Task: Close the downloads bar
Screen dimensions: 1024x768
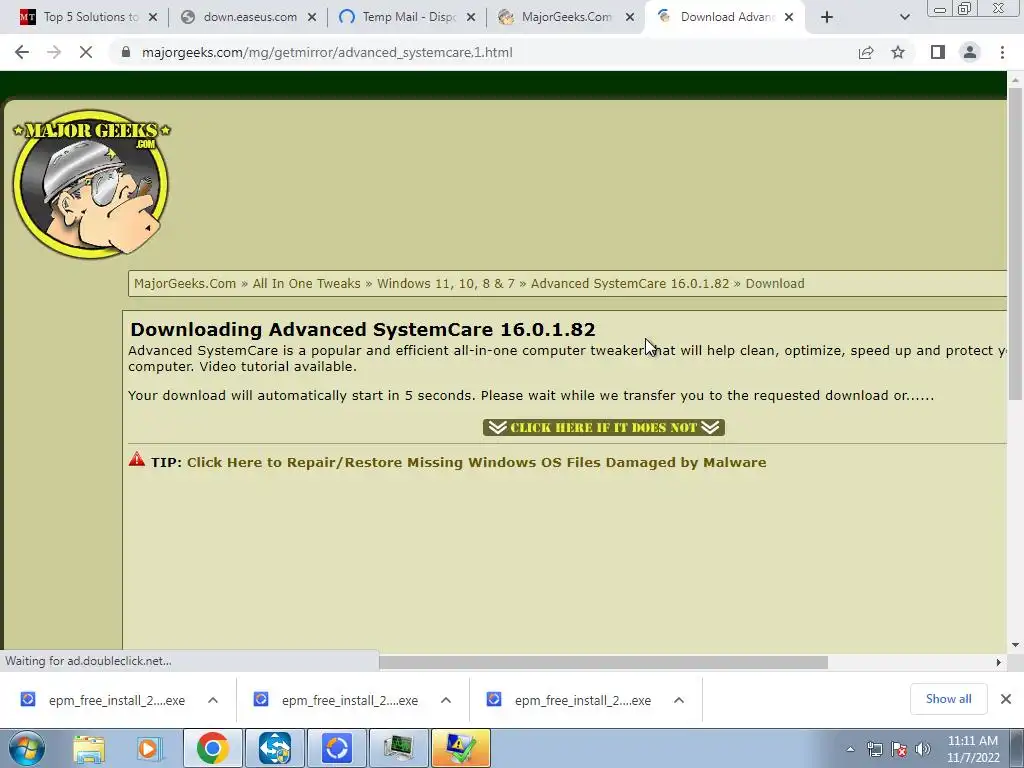Action: tap(1006, 699)
